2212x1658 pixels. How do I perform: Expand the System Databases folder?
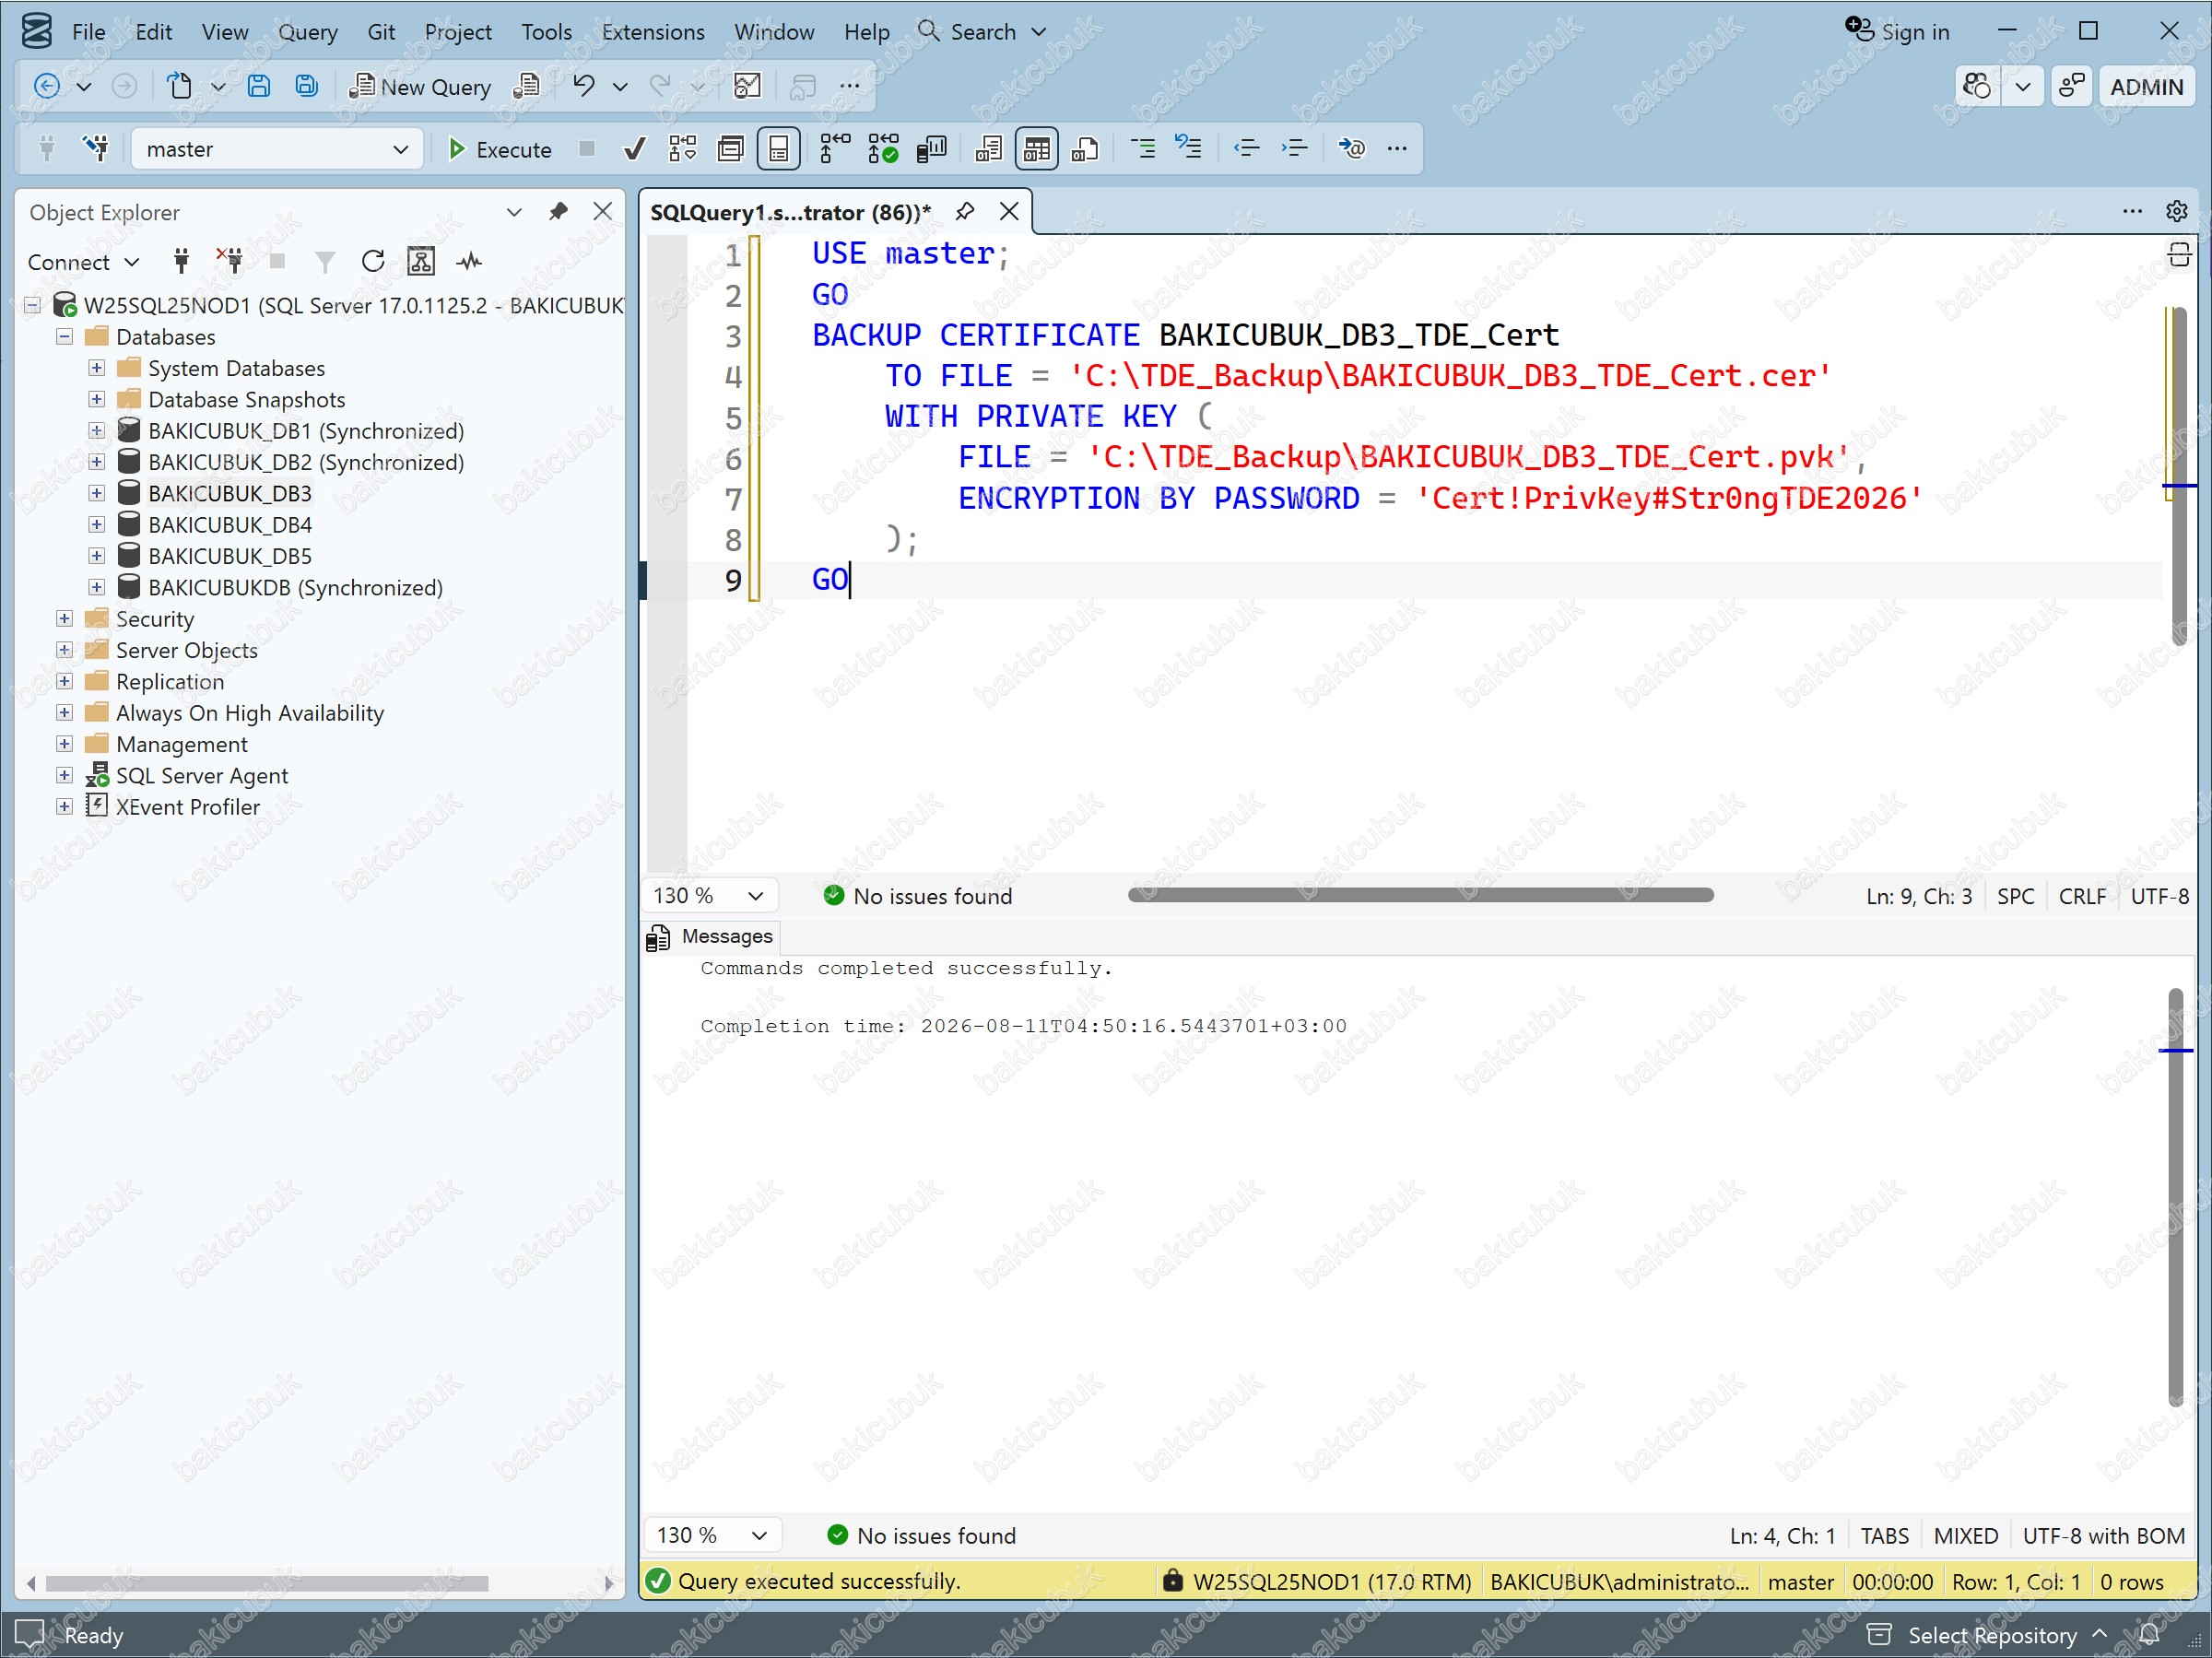pyautogui.click(x=97, y=368)
